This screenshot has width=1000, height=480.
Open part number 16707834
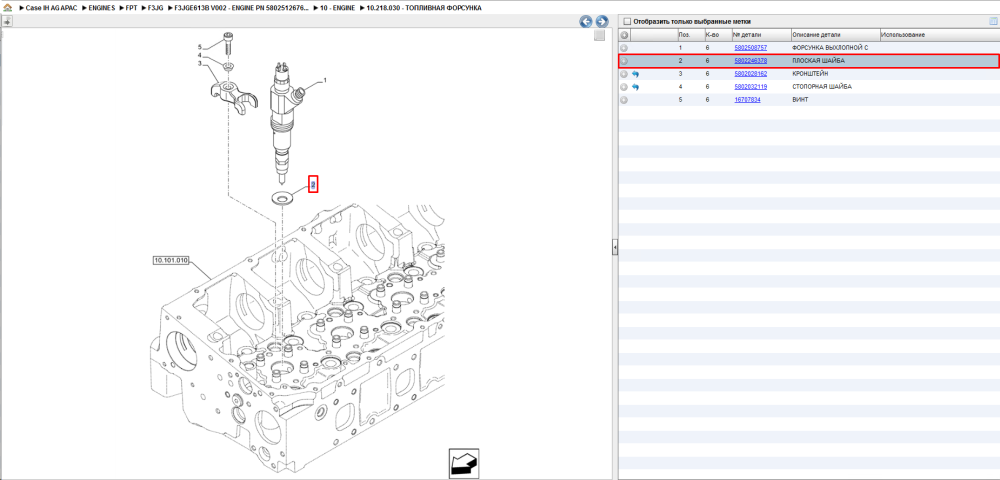747,100
